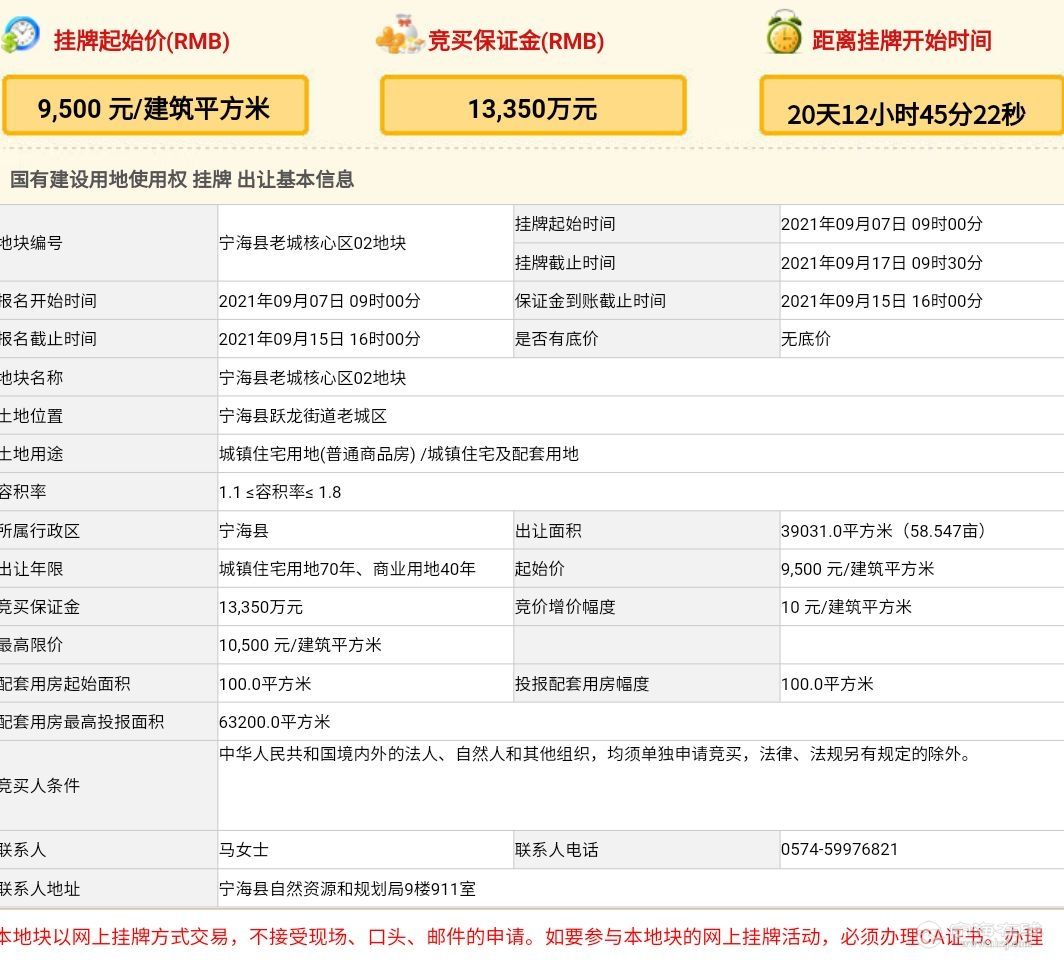The width and height of the screenshot is (1064, 963).
Task: Click the coins icon beside 竞买保证金
Action: pos(399,35)
